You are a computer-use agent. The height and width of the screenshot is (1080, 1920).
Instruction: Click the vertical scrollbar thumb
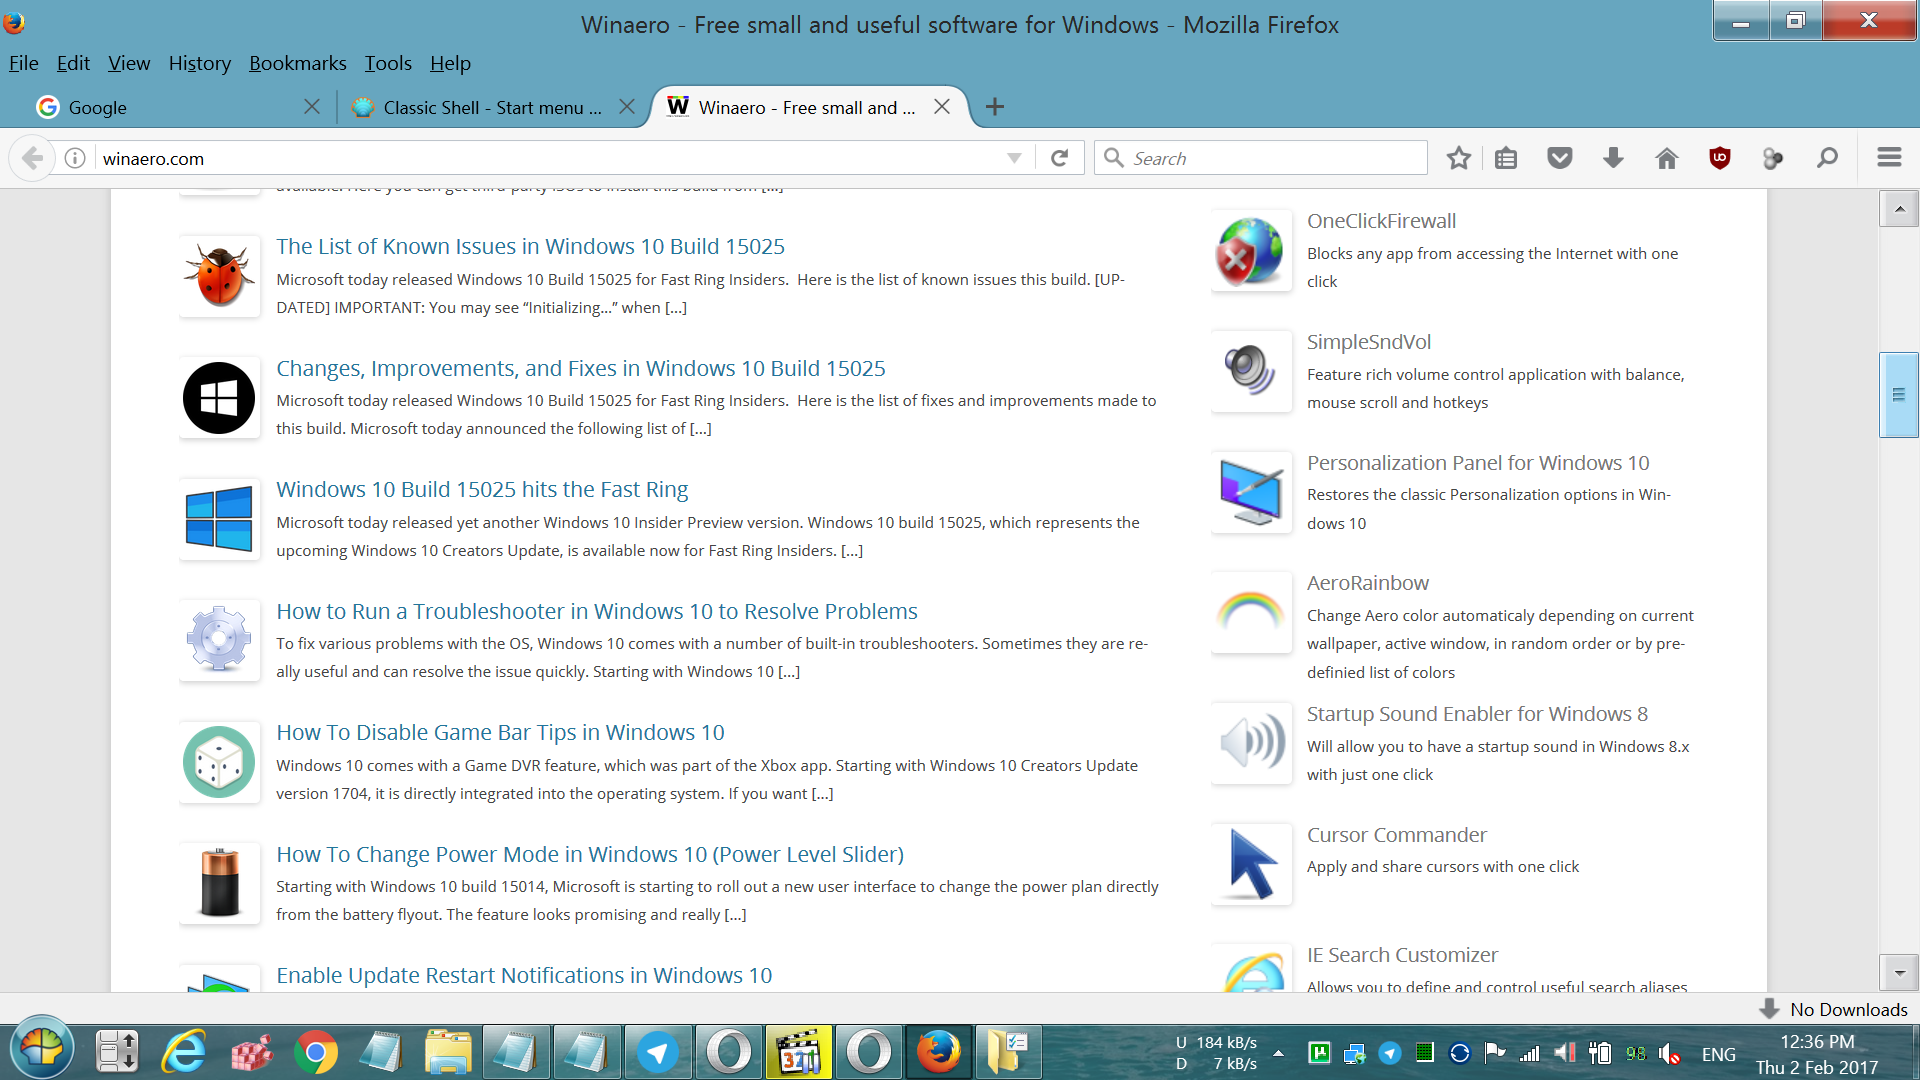(x=1898, y=395)
